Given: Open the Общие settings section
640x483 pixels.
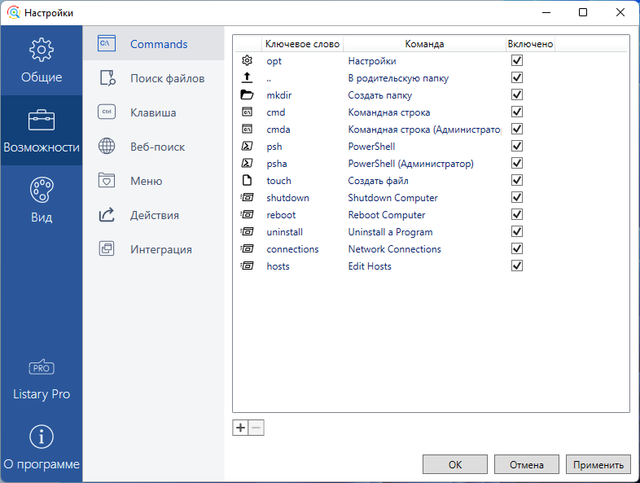Looking at the screenshot, I should click(x=41, y=61).
